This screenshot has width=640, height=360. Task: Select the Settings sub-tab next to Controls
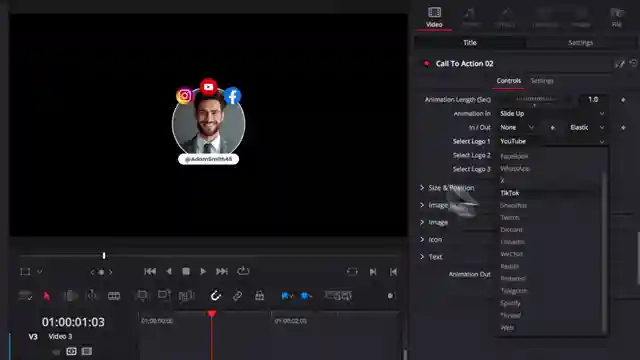click(x=542, y=81)
